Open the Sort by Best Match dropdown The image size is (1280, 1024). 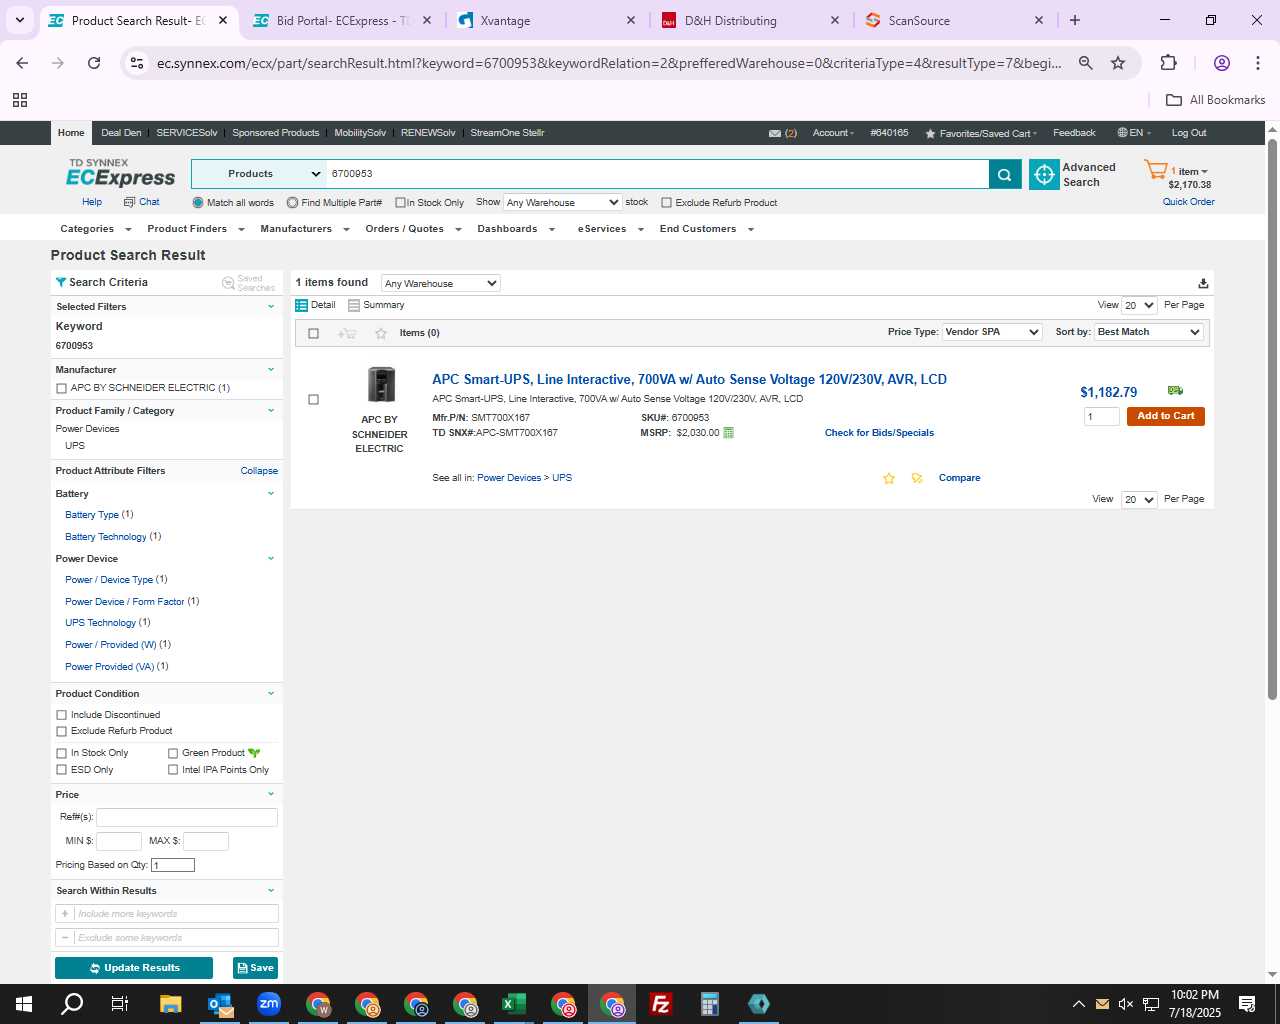(x=1149, y=332)
